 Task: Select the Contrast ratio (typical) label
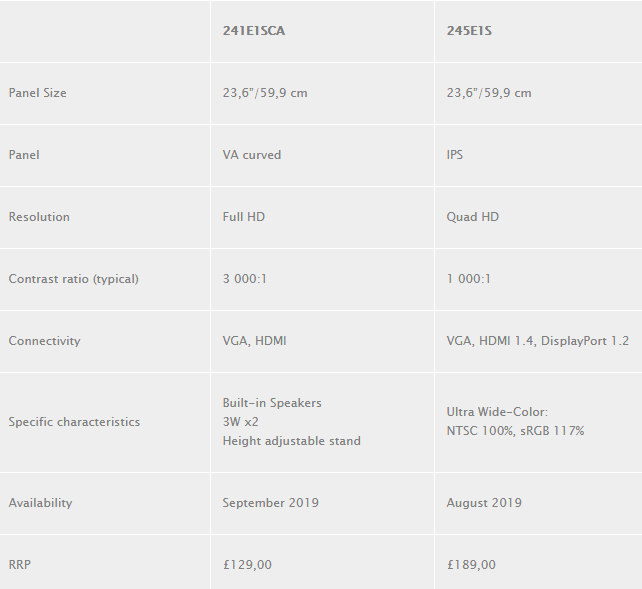pos(73,279)
